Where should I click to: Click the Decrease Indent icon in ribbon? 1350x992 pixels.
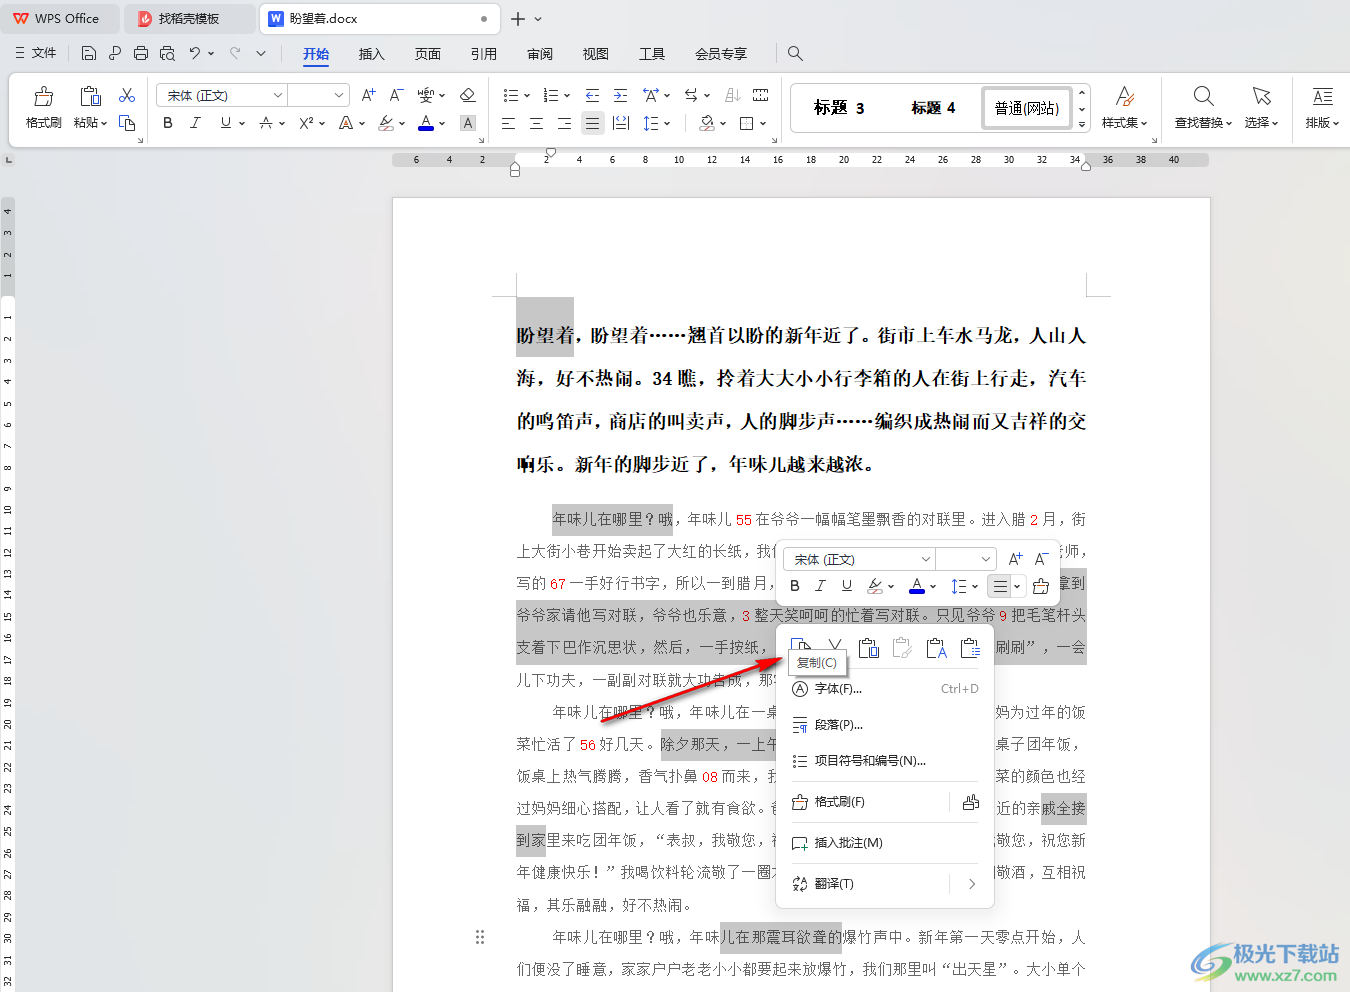592,96
